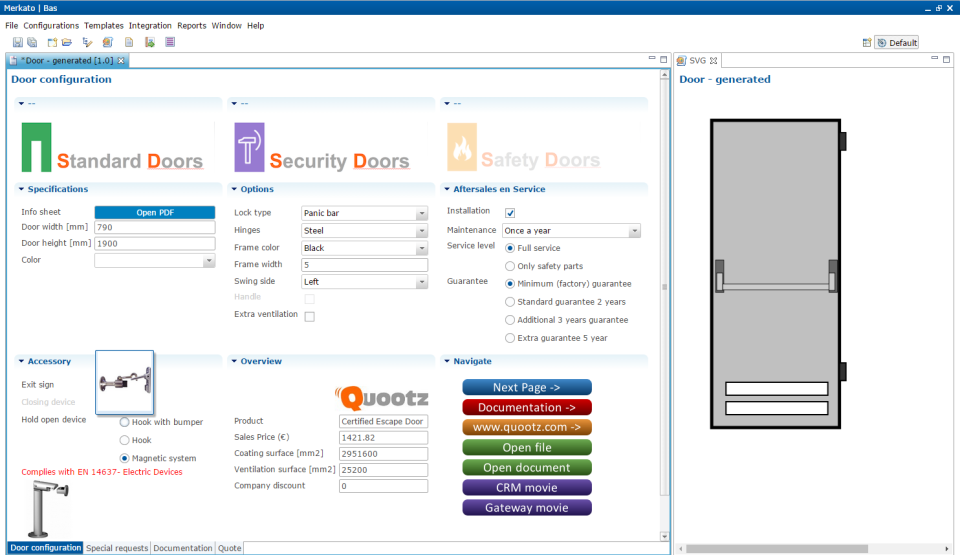Select Additional 3 years guarantee
This screenshot has width=960, height=555.
(510, 320)
